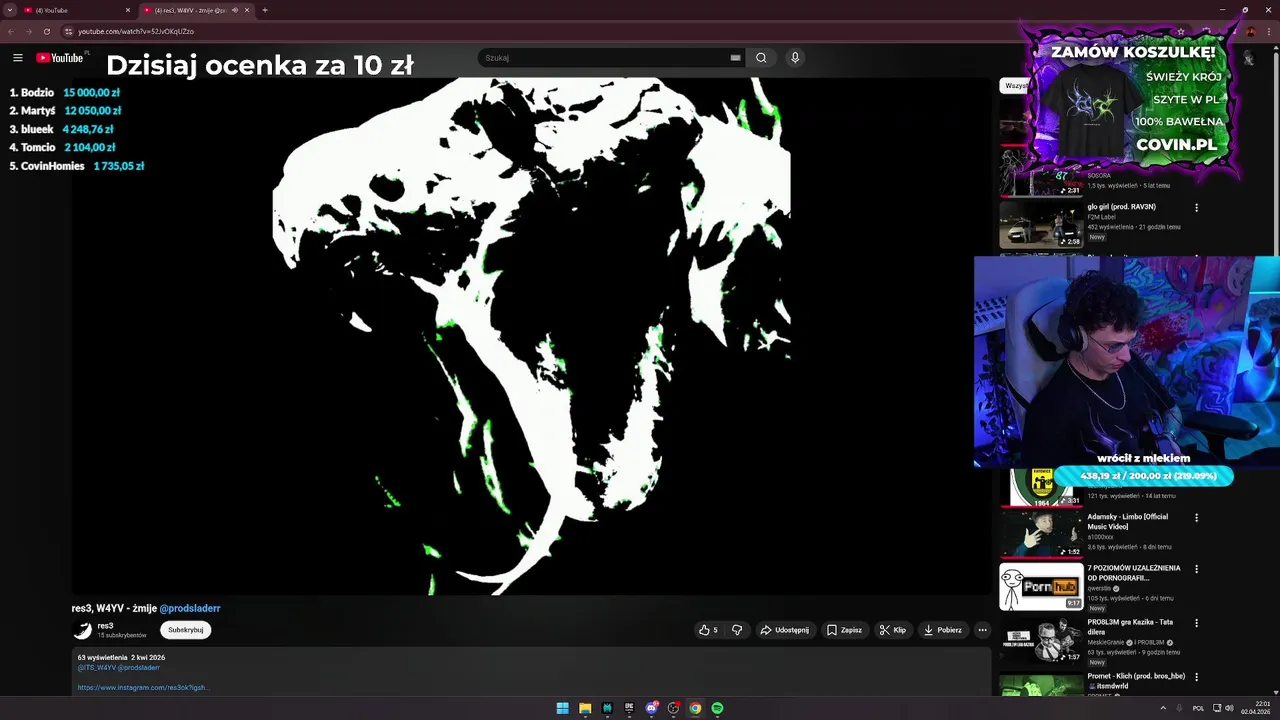Click the main video player

point(531,336)
